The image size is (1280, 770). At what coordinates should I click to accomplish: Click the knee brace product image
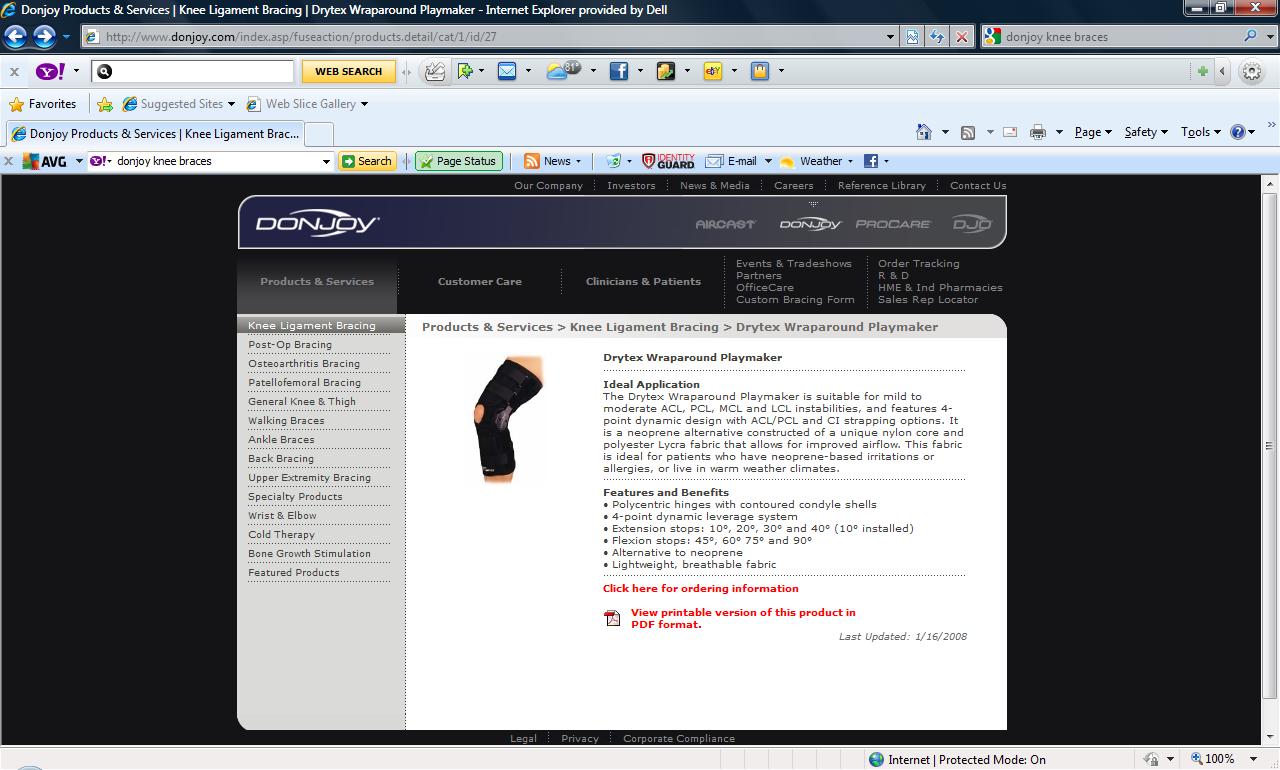tap(509, 420)
